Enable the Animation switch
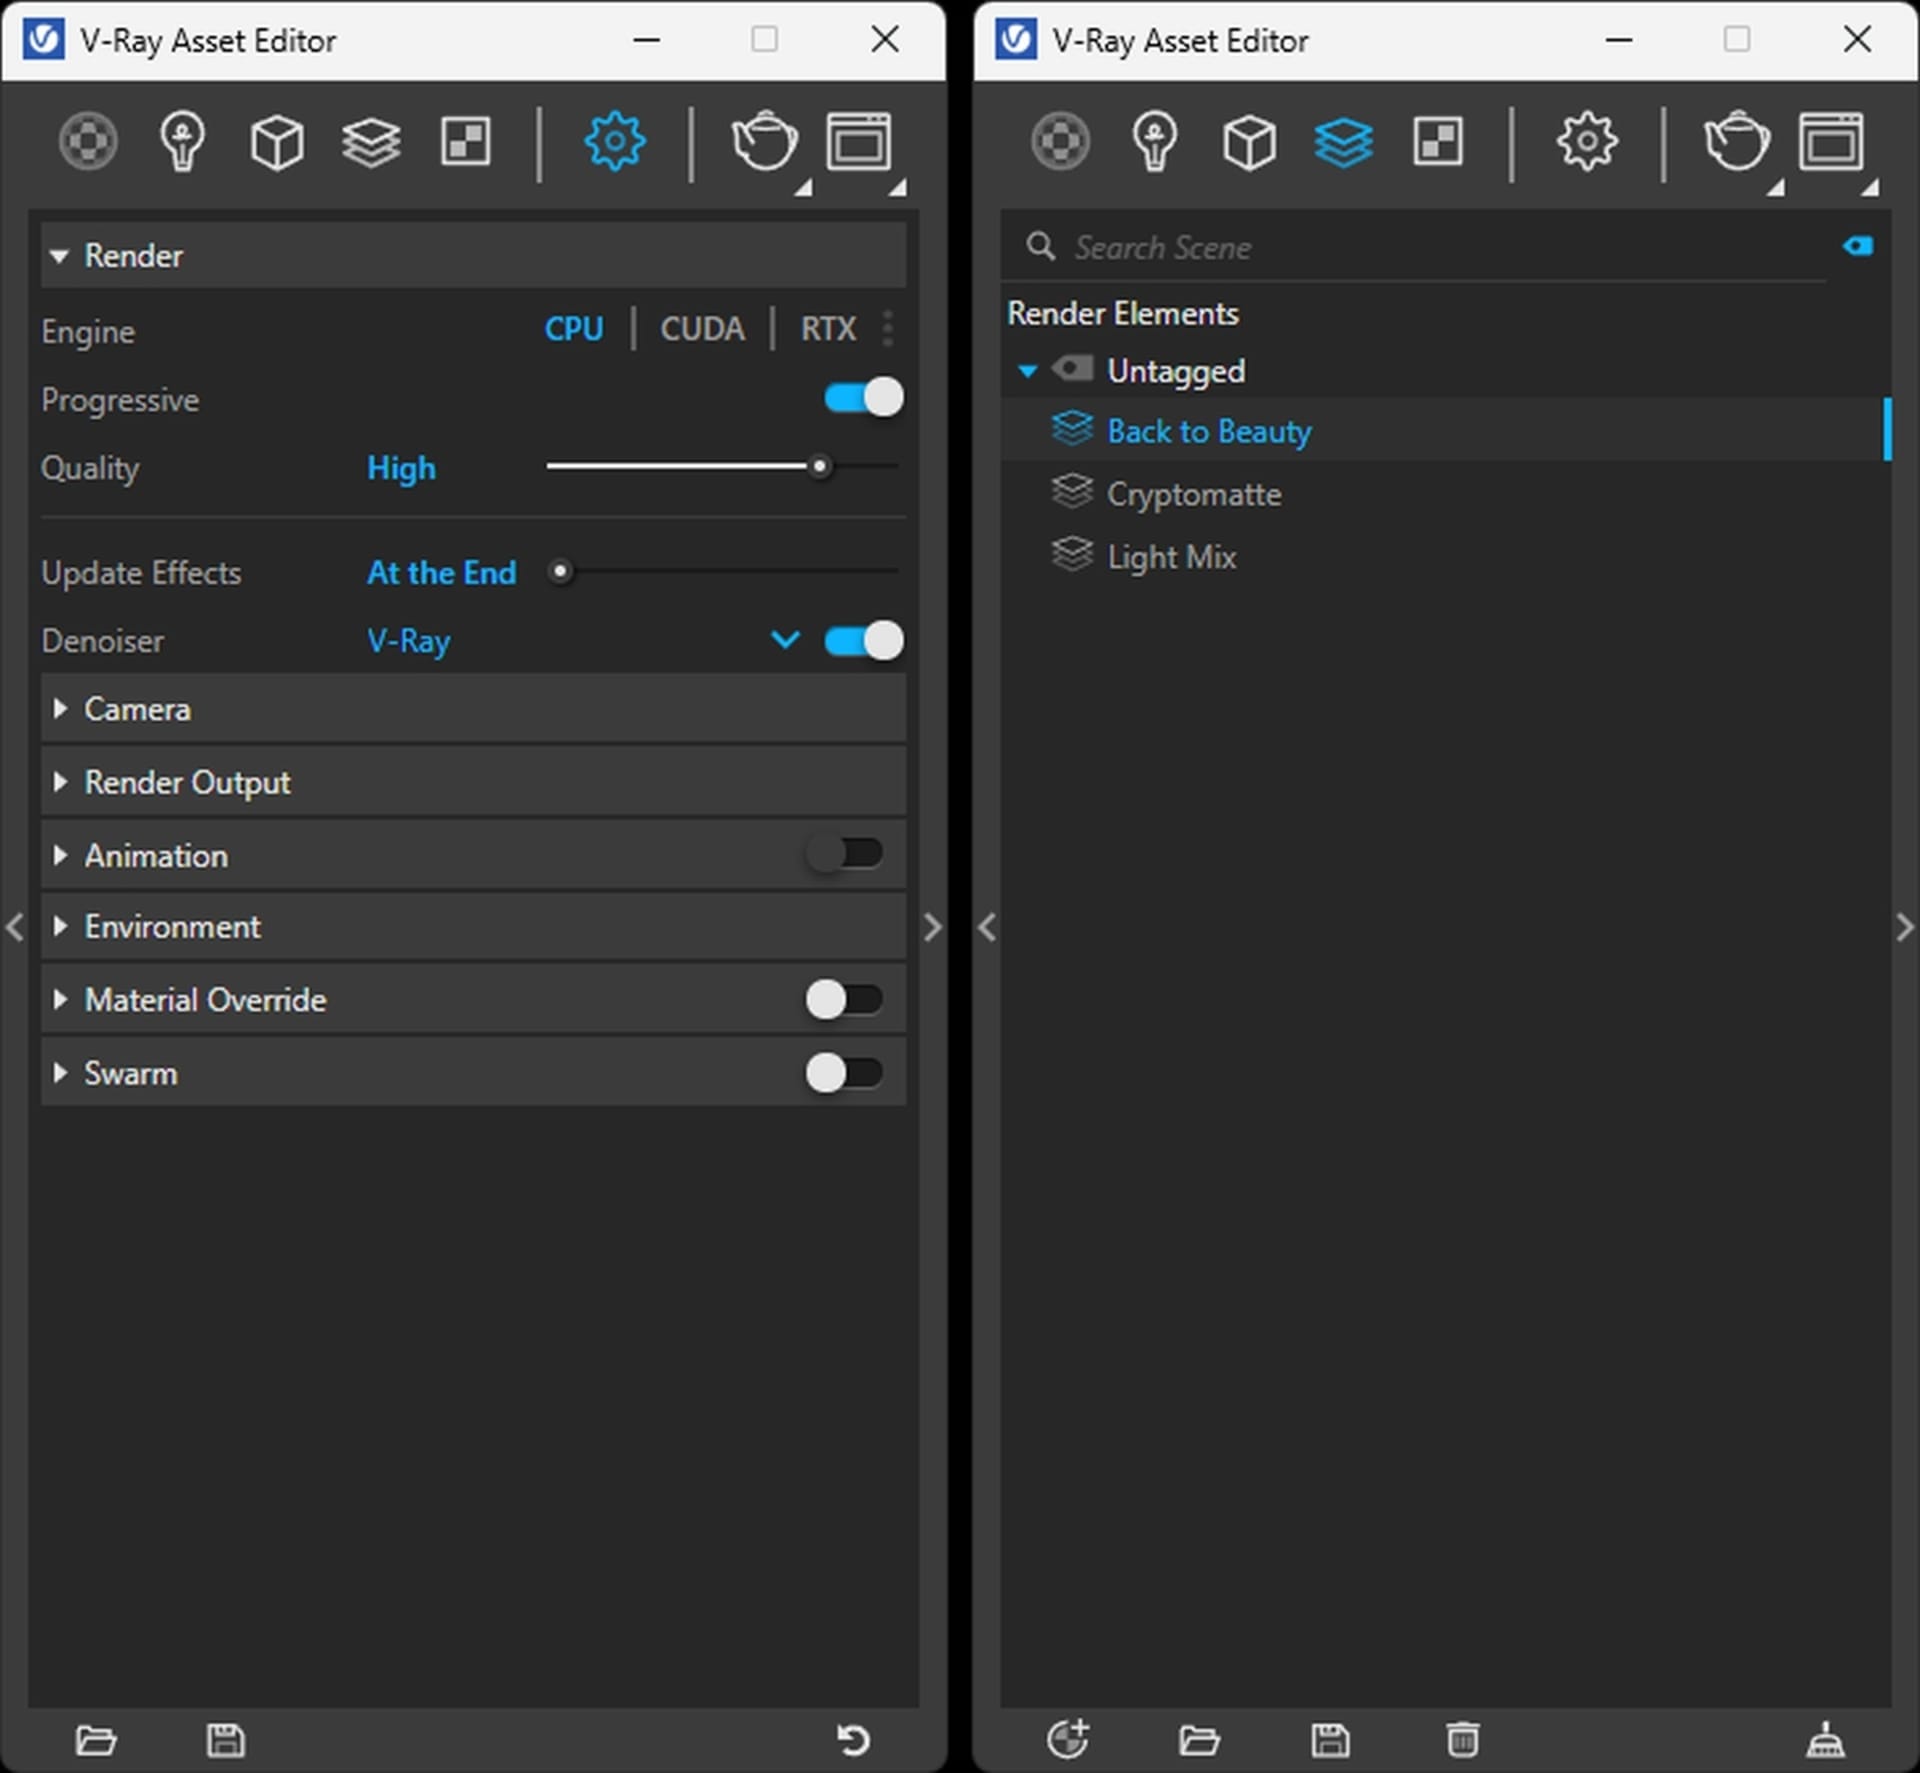The width and height of the screenshot is (1920, 1773). (844, 854)
